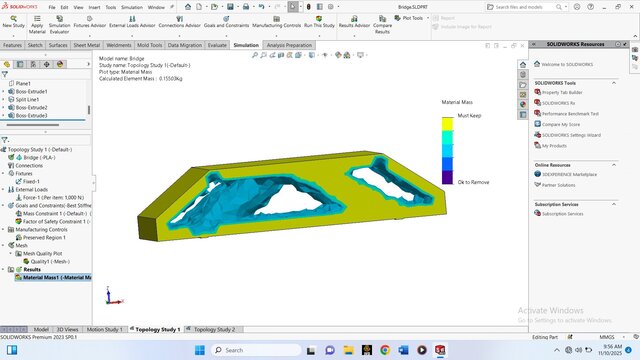Screen dimensions: 640x360
Task: Switch to the PropertyManager tab
Action: 20,64
